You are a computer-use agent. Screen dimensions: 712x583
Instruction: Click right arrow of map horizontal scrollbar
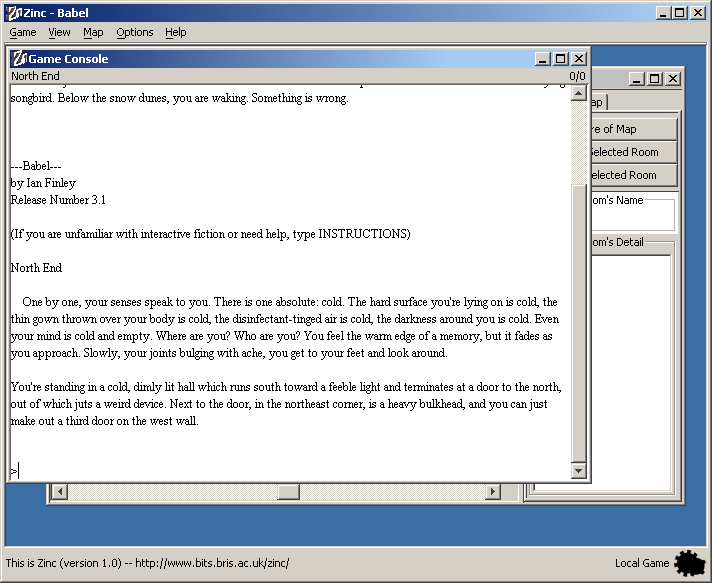(492, 492)
